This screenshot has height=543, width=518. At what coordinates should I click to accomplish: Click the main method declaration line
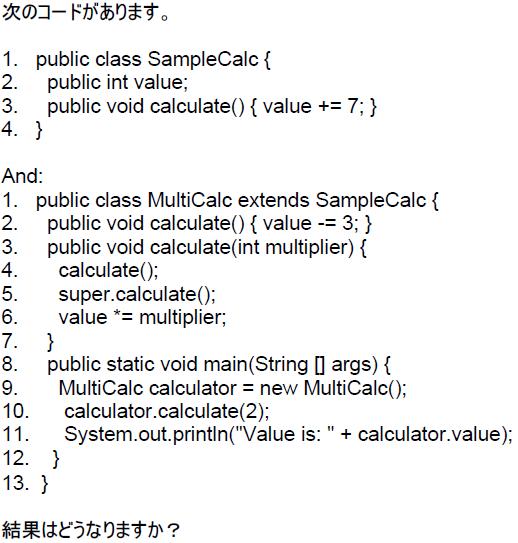[x=196, y=365]
